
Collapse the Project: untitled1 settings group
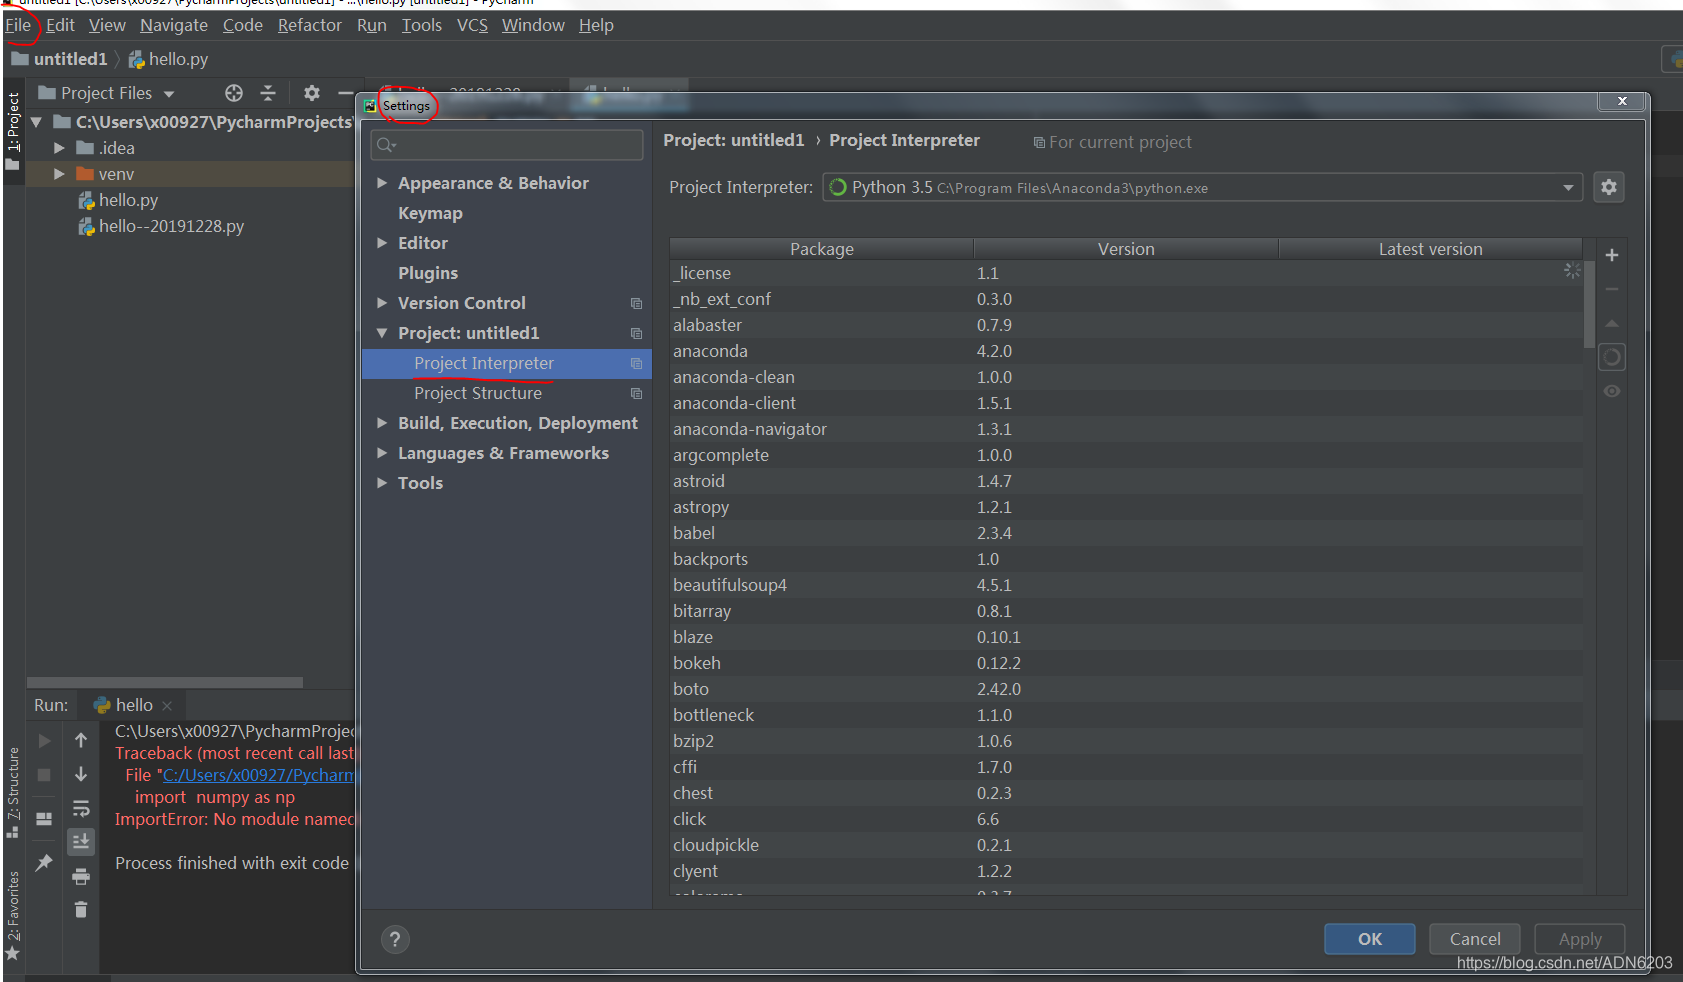coord(382,333)
